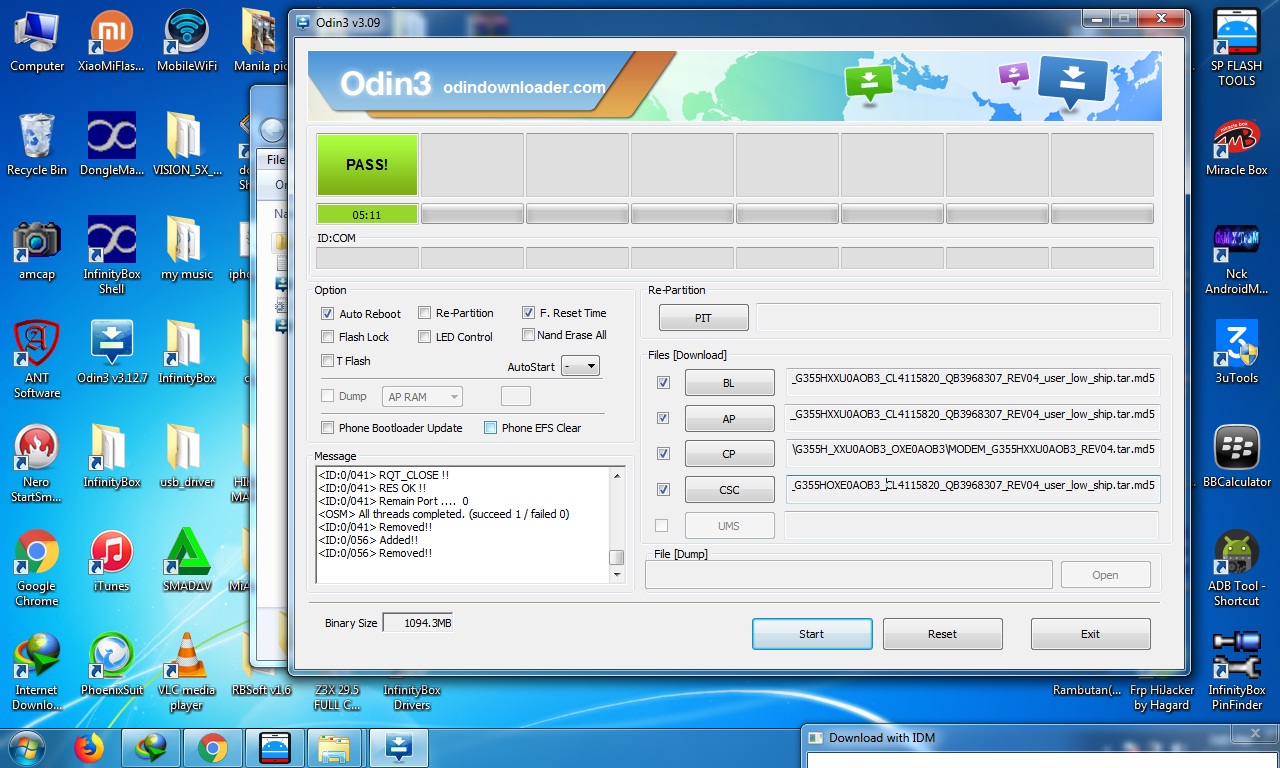Open the Windows Start menu
1280x768 pixels.
[x=27, y=747]
